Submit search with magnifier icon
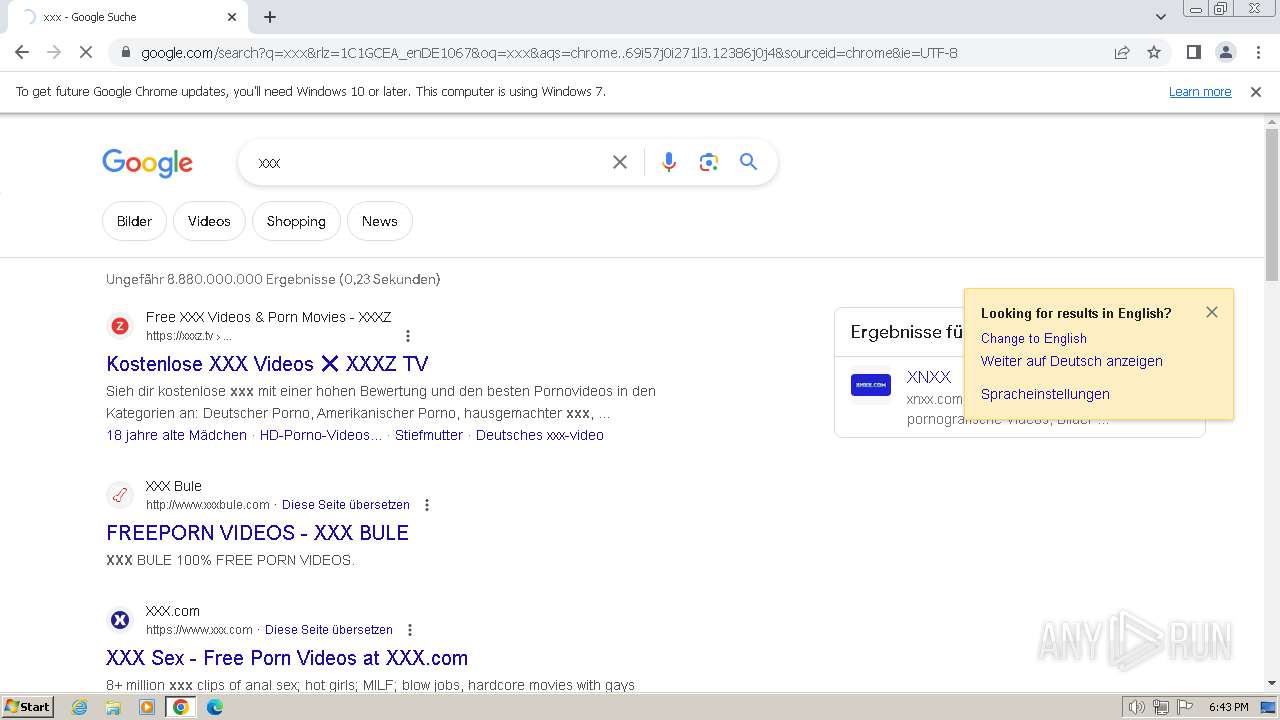Image resolution: width=1280 pixels, height=720 pixels. click(748, 162)
